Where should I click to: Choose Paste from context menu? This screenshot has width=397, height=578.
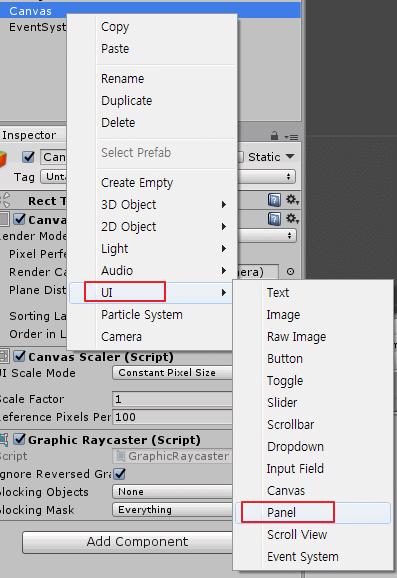(152, 49)
